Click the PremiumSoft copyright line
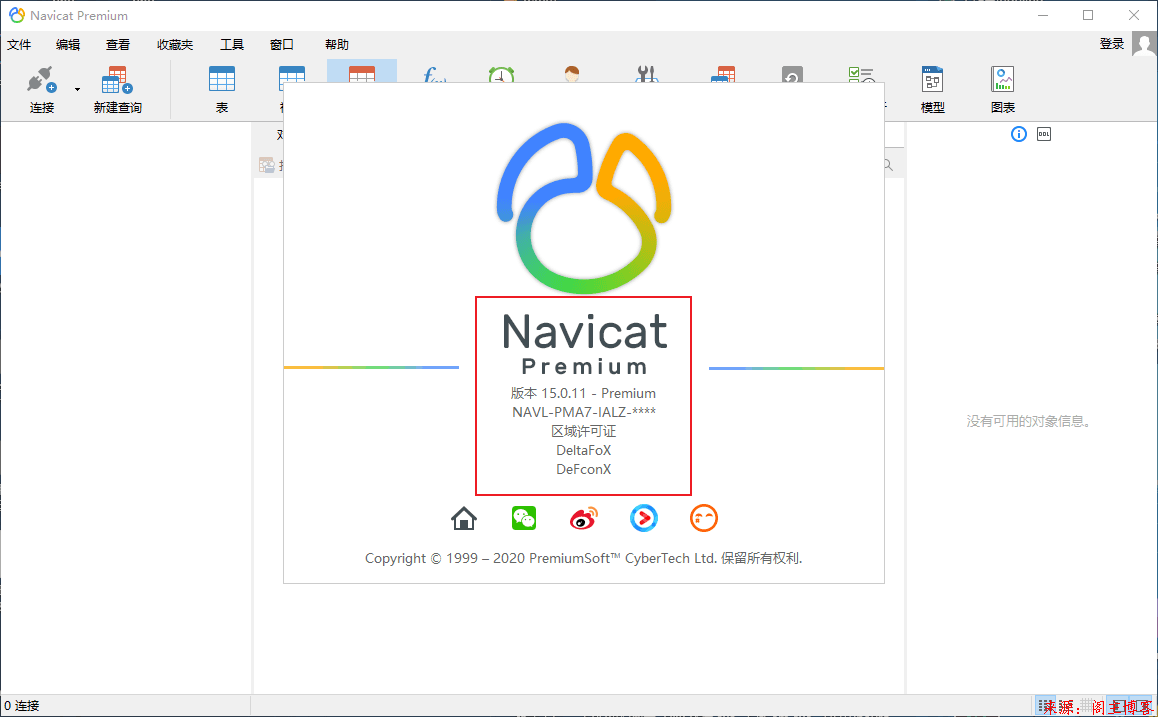1158x717 pixels. [583, 559]
